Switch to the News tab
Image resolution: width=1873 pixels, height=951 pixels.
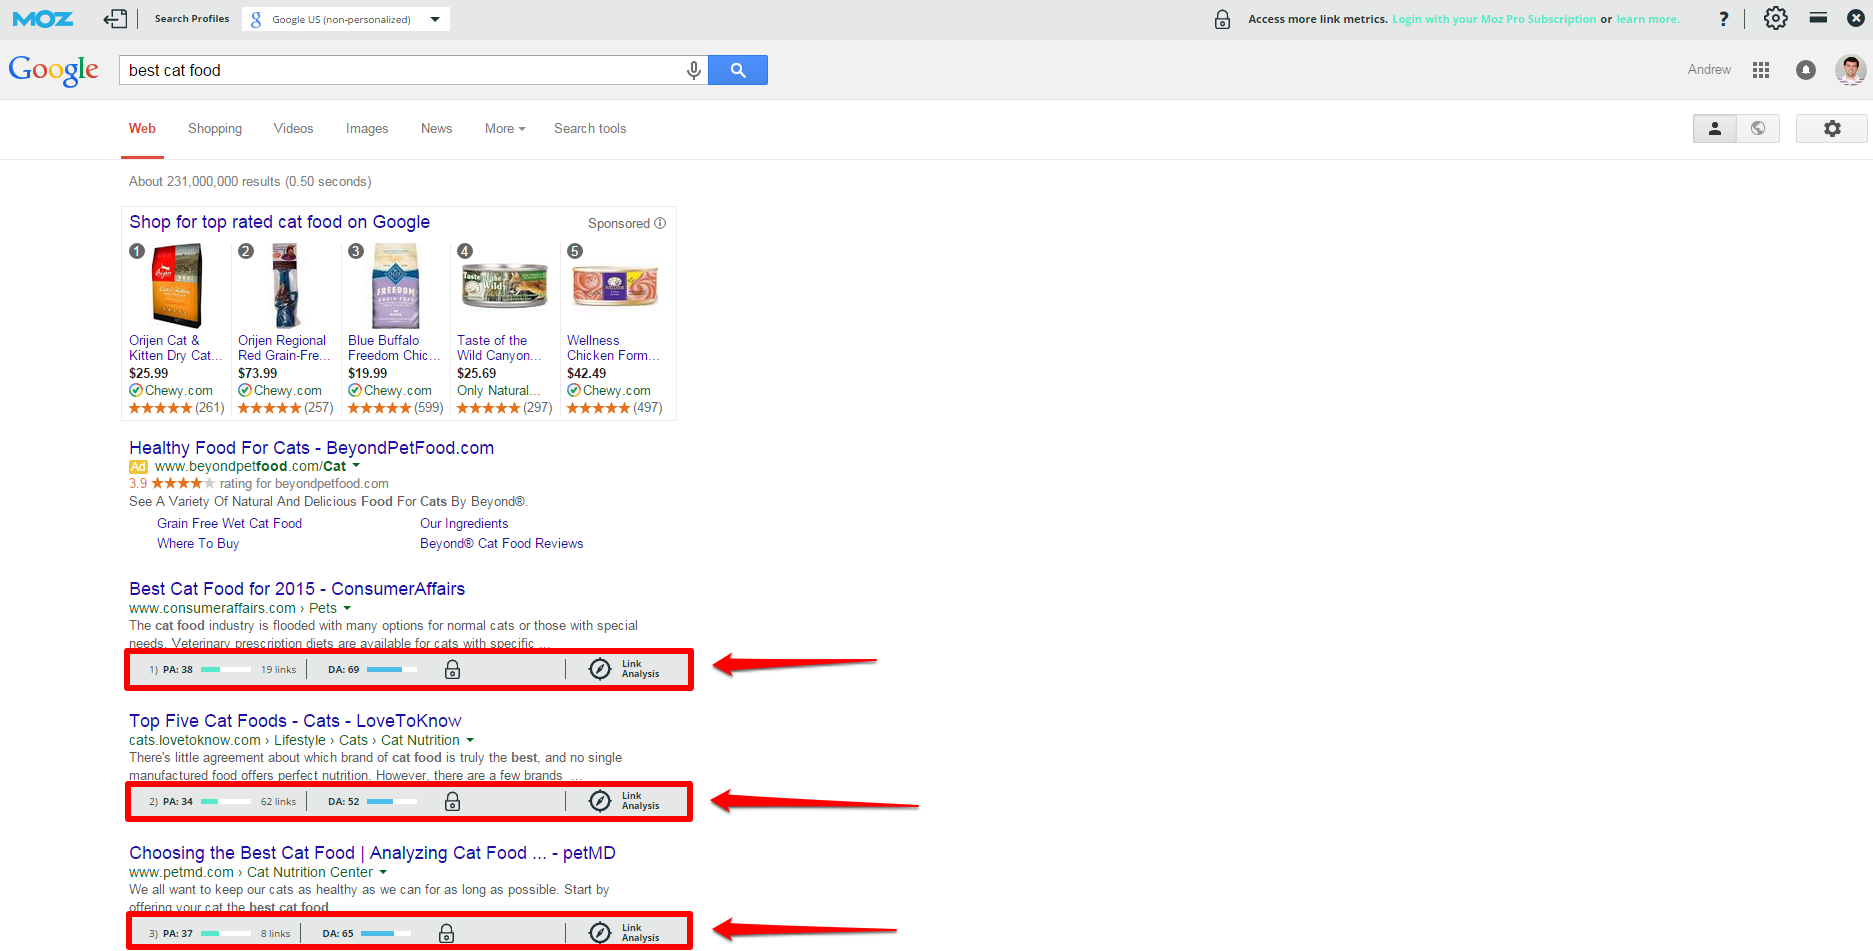pyautogui.click(x=436, y=128)
